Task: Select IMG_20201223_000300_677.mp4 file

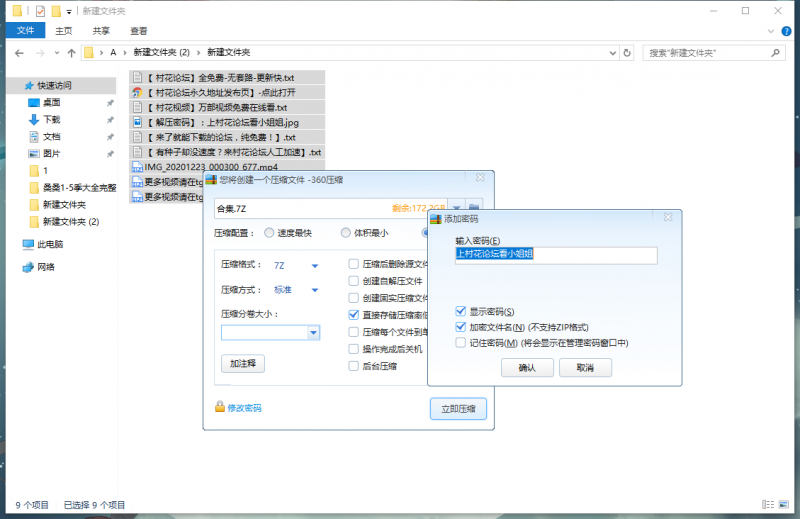Action: click(x=227, y=167)
